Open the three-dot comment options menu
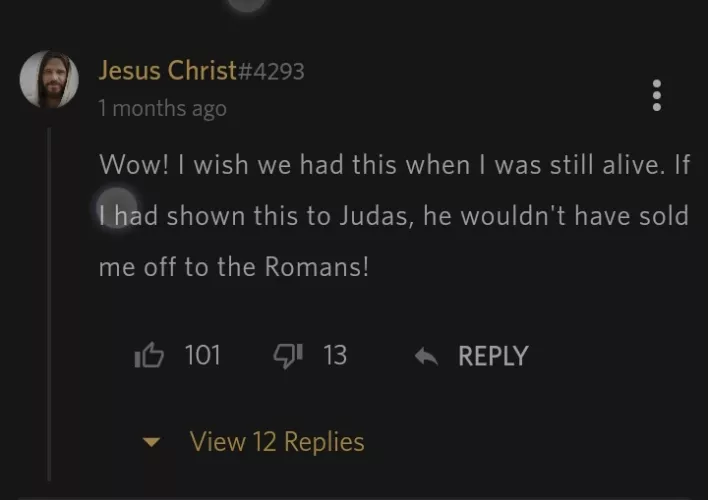This screenshot has width=708, height=500. [x=657, y=95]
